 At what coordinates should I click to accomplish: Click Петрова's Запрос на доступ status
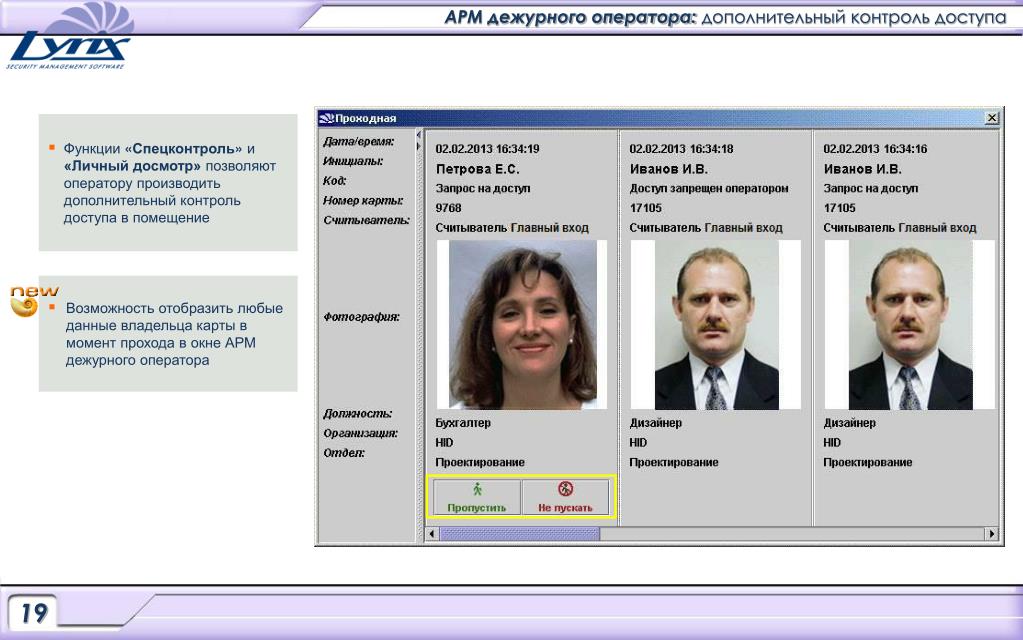[x=483, y=189]
